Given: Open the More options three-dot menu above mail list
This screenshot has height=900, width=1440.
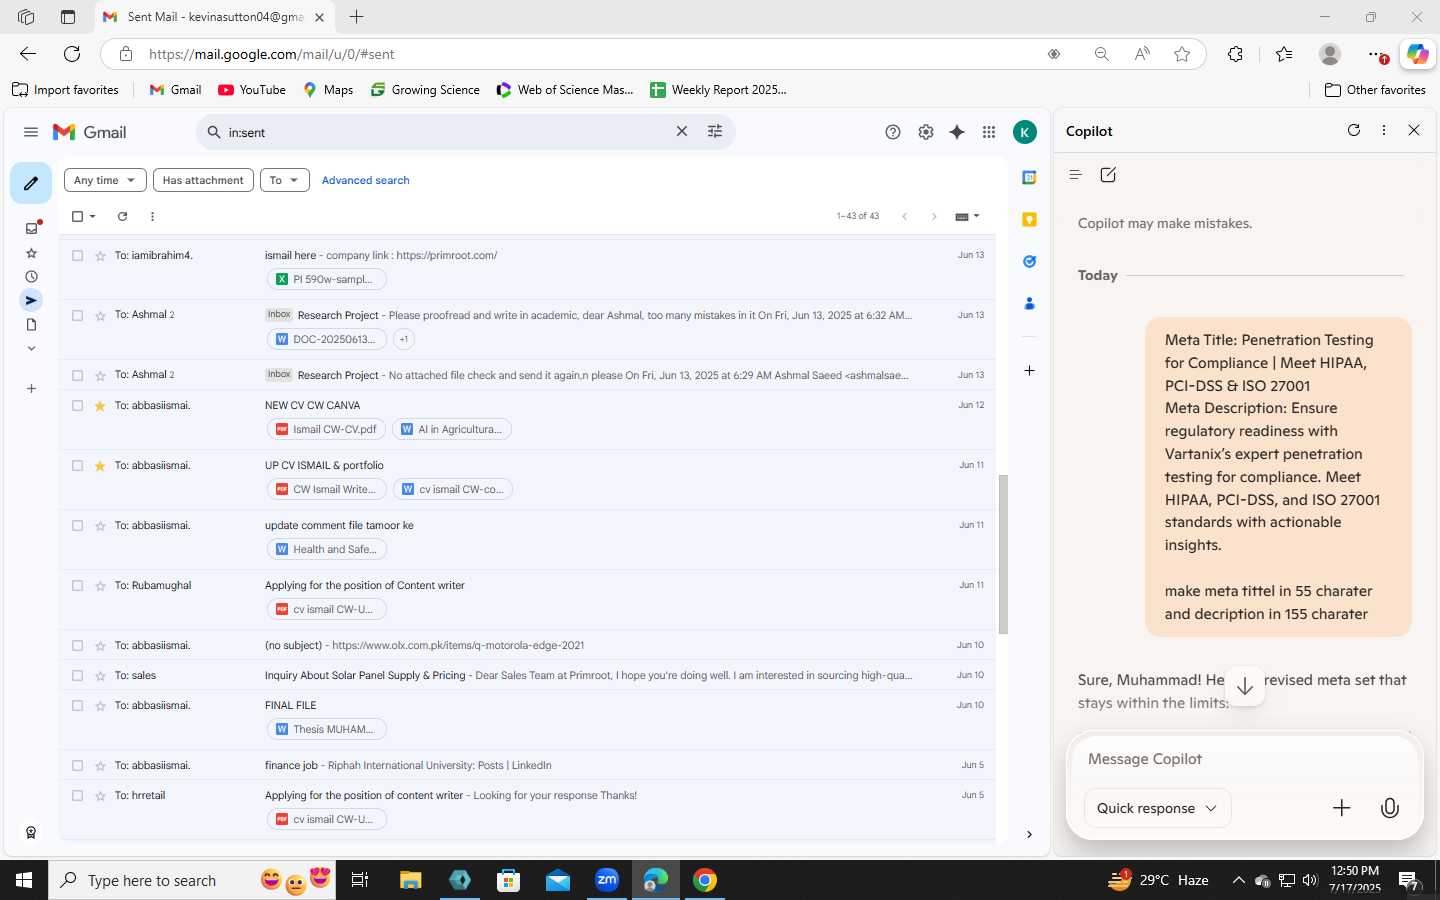Looking at the screenshot, I should click(152, 216).
